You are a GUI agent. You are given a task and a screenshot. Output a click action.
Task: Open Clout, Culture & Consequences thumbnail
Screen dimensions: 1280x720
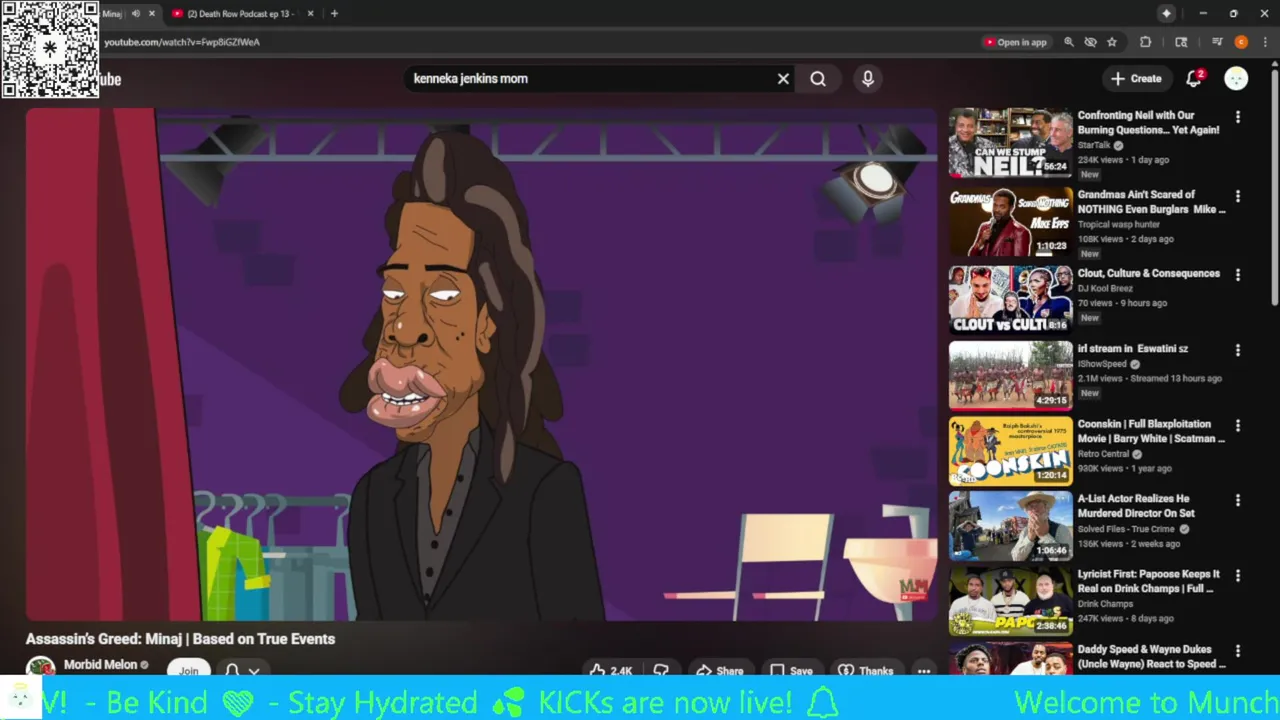pyautogui.click(x=1010, y=299)
